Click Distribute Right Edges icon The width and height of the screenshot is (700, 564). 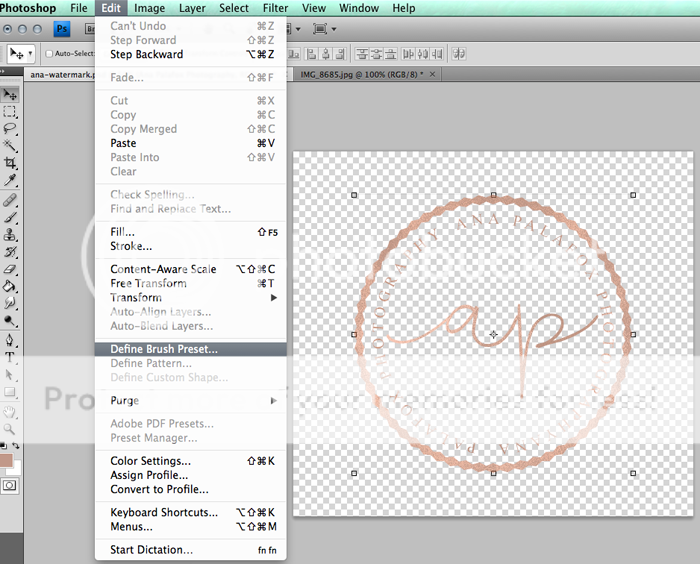click(437, 54)
